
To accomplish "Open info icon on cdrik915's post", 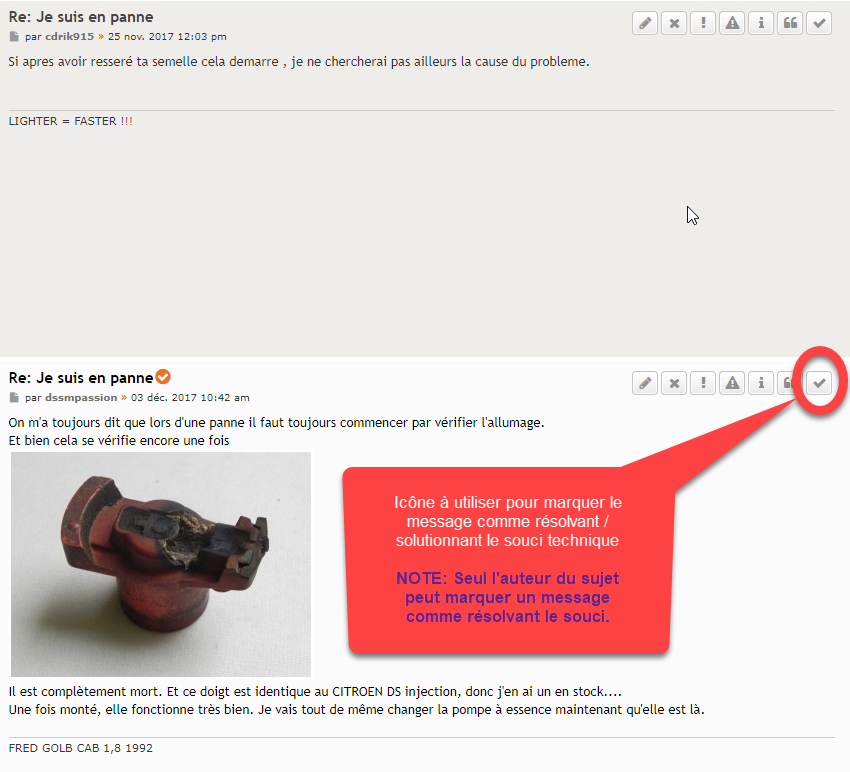I will [761, 23].
